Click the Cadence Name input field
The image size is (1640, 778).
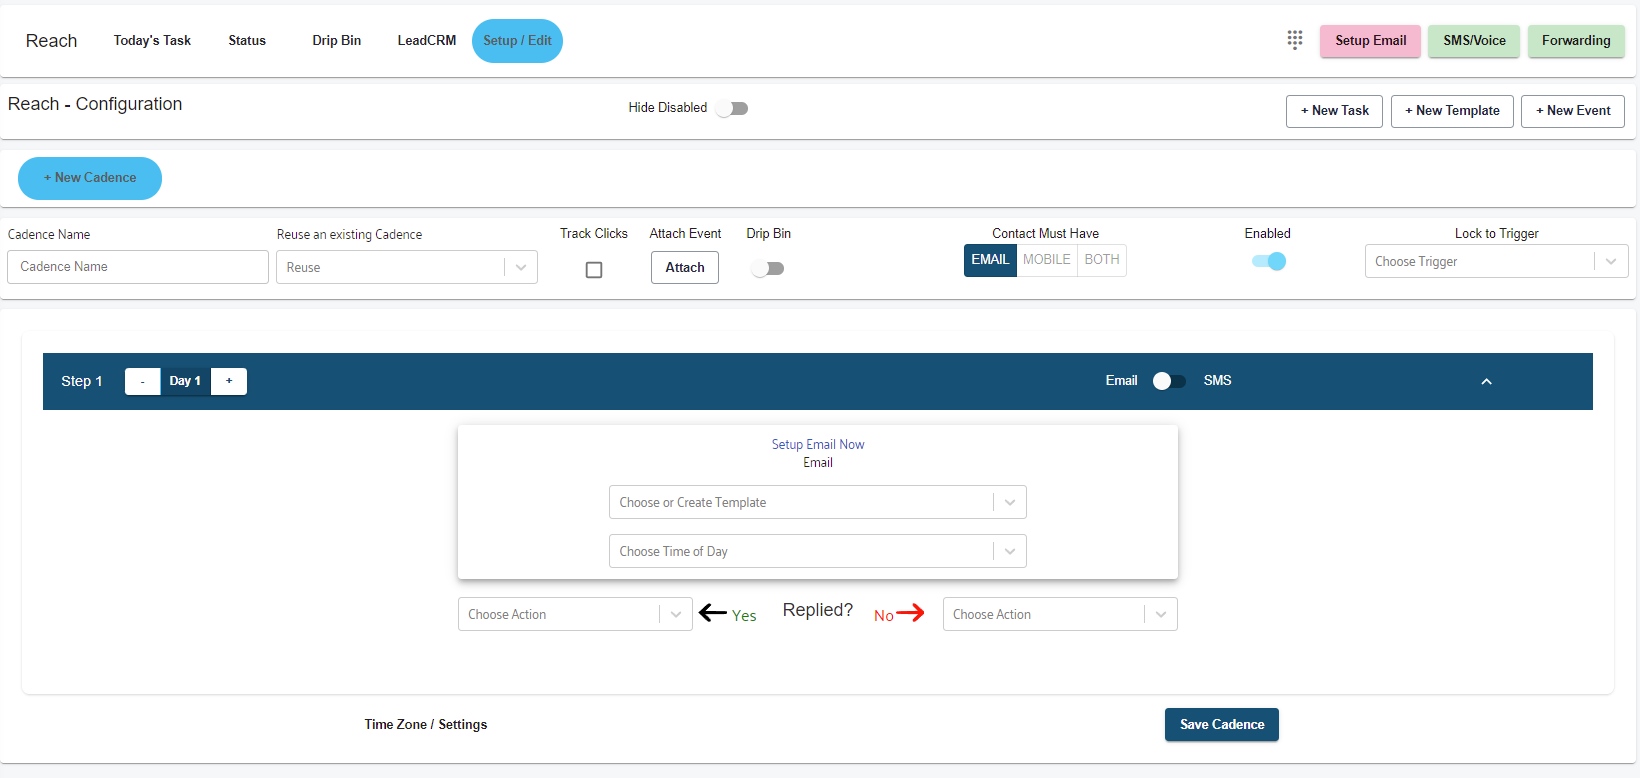click(x=138, y=267)
